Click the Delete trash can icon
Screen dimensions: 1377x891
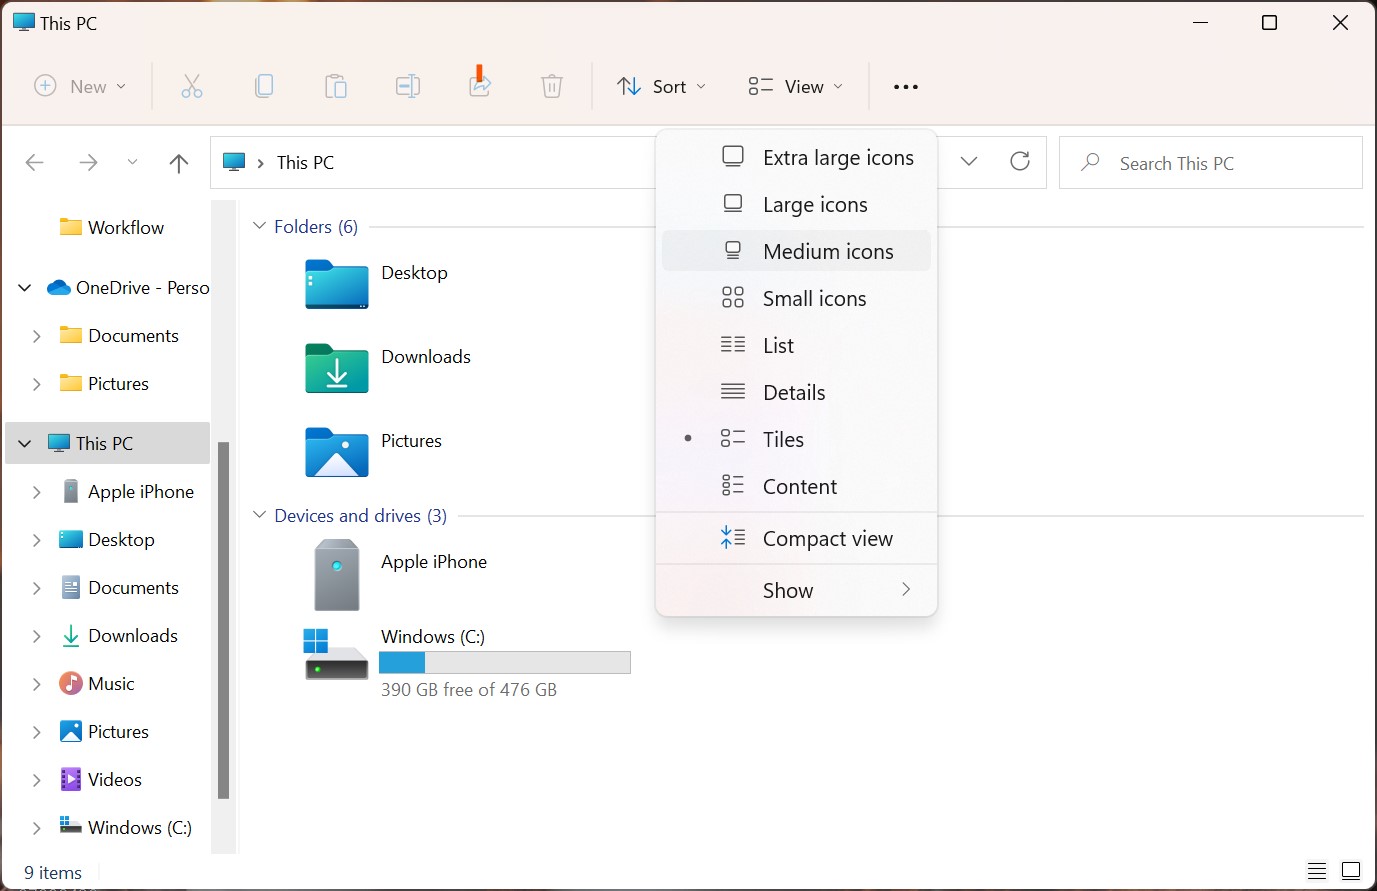point(552,87)
